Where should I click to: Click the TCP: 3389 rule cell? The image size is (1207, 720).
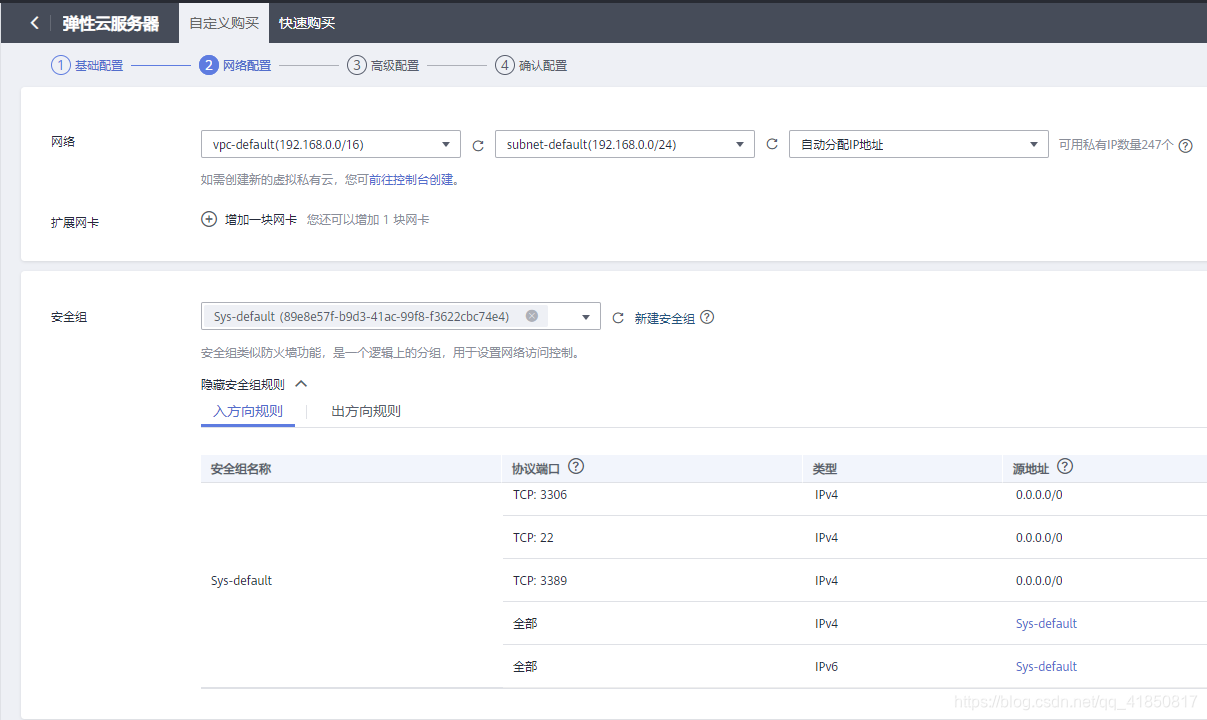click(x=540, y=580)
